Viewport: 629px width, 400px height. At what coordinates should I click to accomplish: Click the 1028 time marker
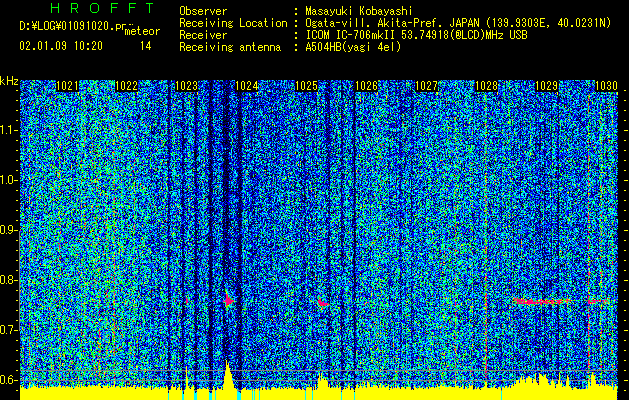486,86
